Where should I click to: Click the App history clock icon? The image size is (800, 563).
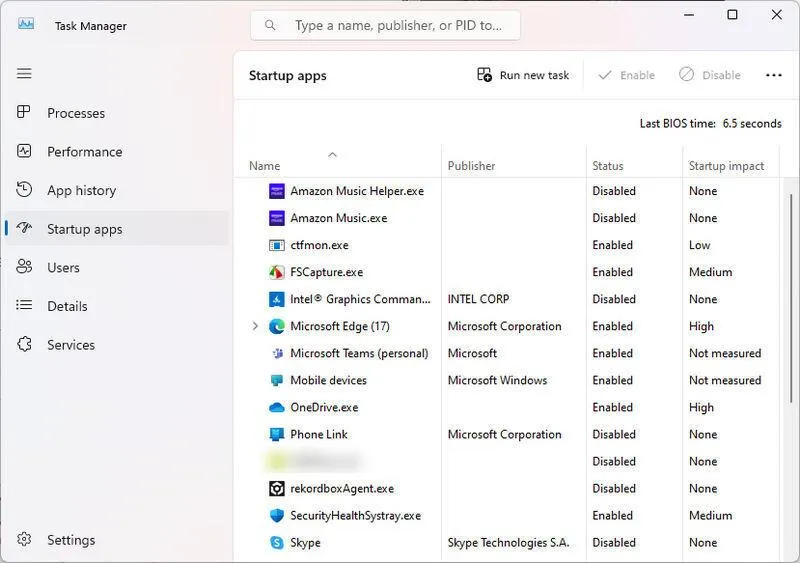[24, 189]
